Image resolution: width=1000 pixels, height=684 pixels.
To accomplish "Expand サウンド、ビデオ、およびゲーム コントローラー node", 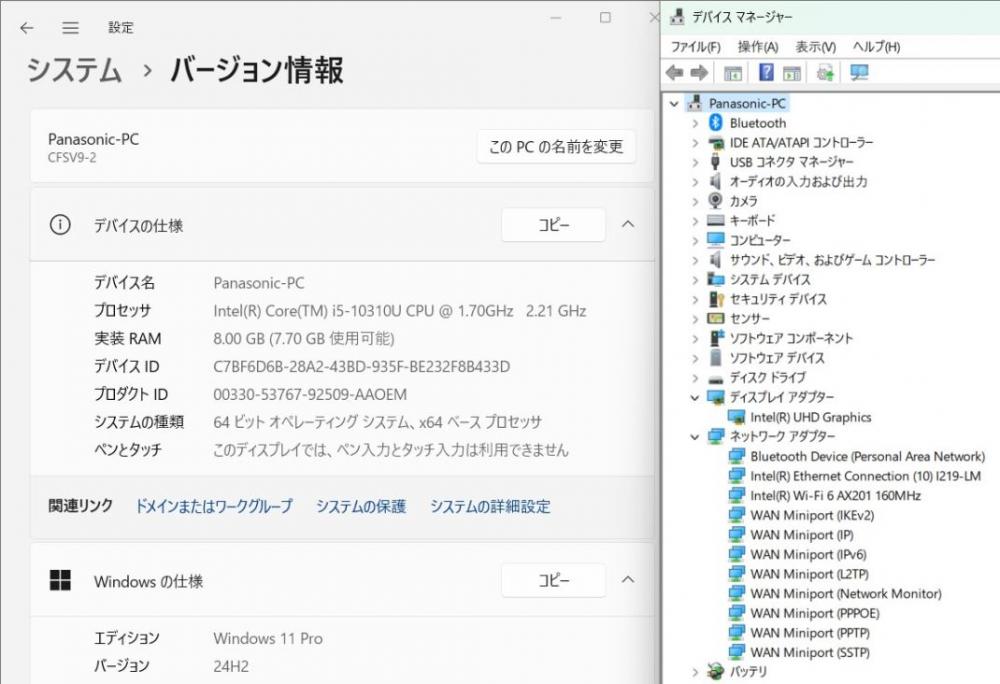I will coord(695,260).
